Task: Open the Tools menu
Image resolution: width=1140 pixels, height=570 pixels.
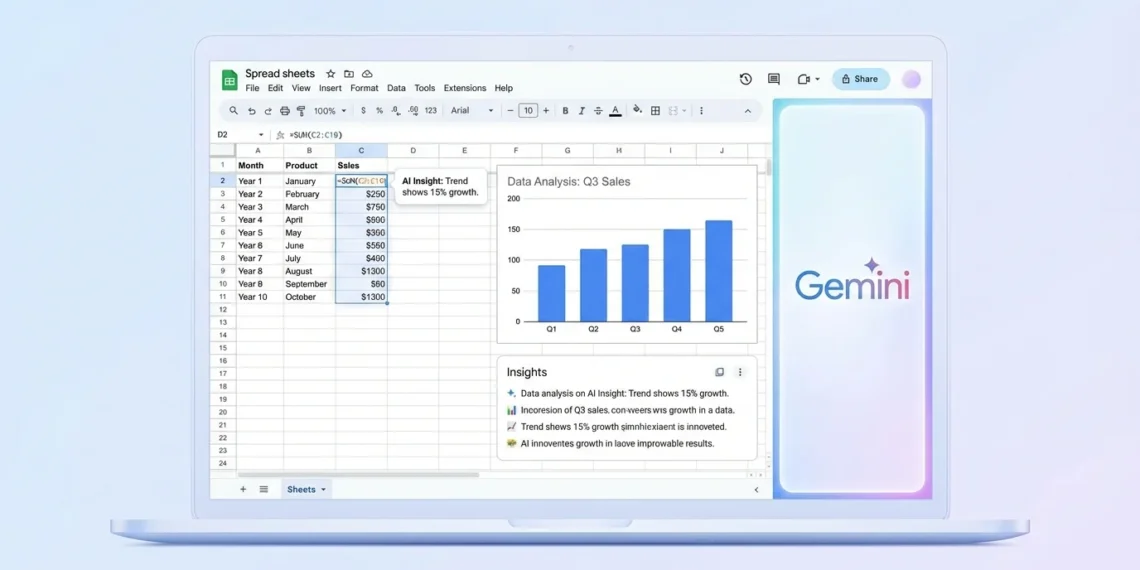Action: coord(425,88)
